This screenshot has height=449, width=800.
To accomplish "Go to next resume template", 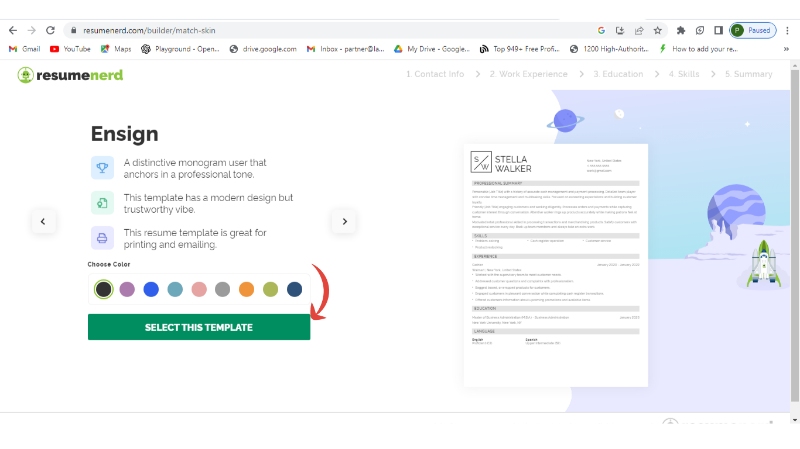I will [x=344, y=221].
